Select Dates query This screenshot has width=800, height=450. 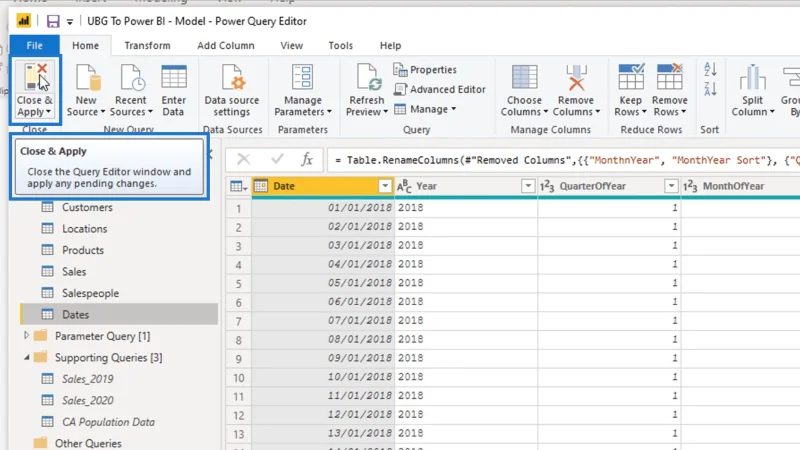119,314
